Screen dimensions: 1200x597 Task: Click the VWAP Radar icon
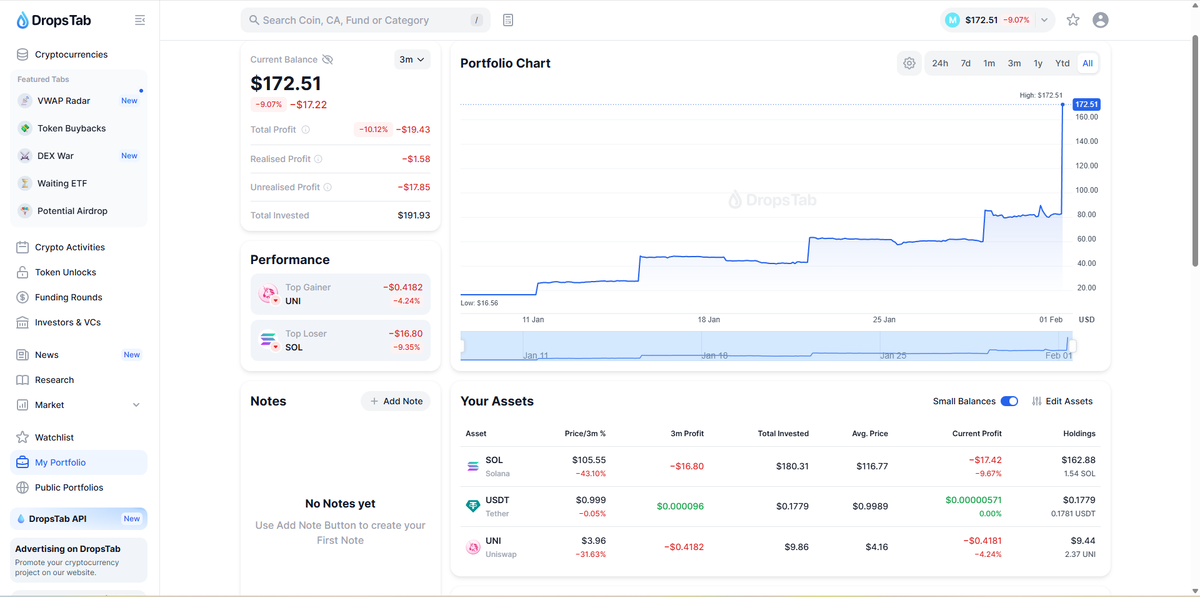[x=25, y=101]
